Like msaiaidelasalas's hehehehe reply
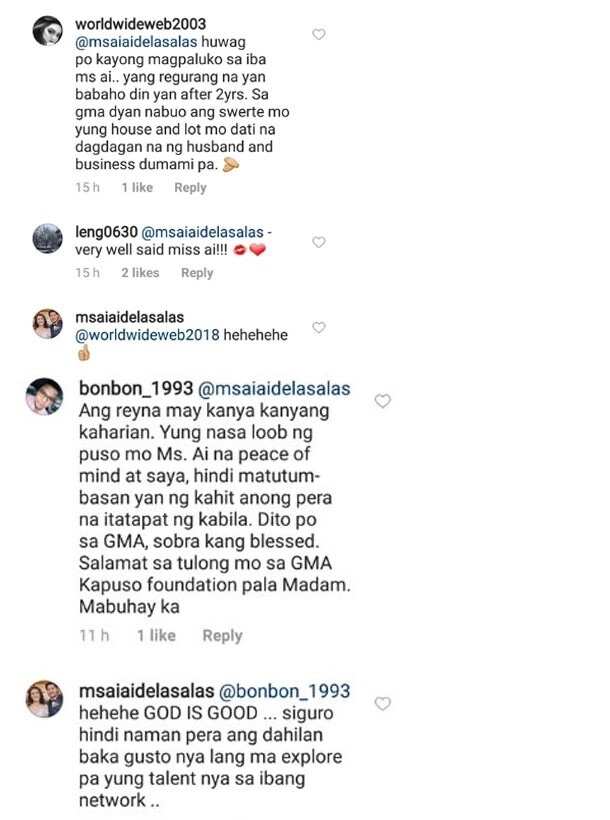 [x=319, y=327]
